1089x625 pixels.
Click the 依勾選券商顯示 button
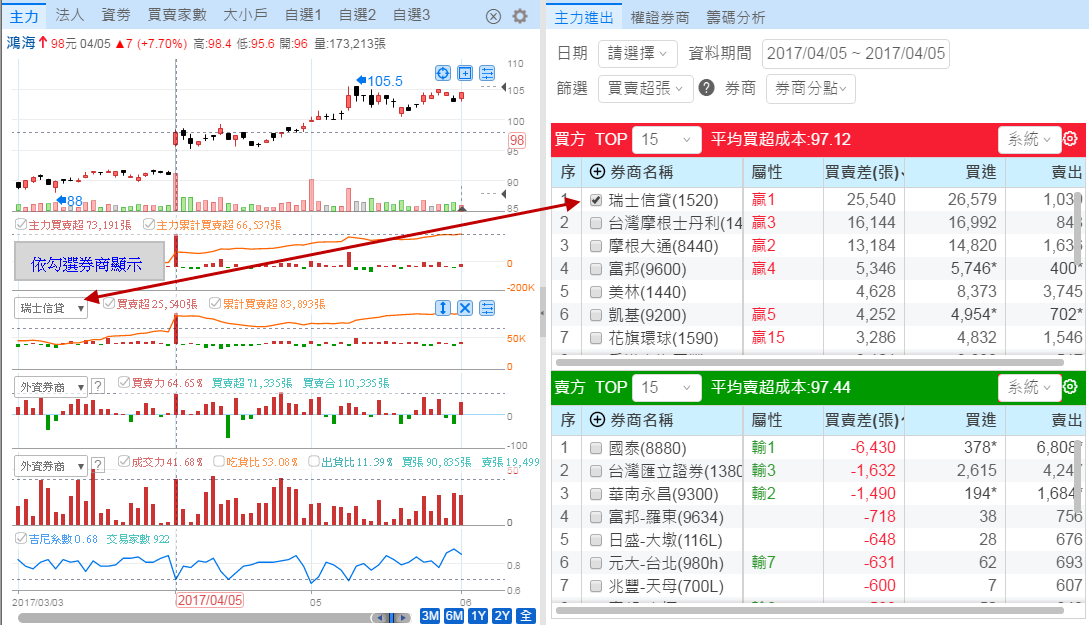[87, 264]
